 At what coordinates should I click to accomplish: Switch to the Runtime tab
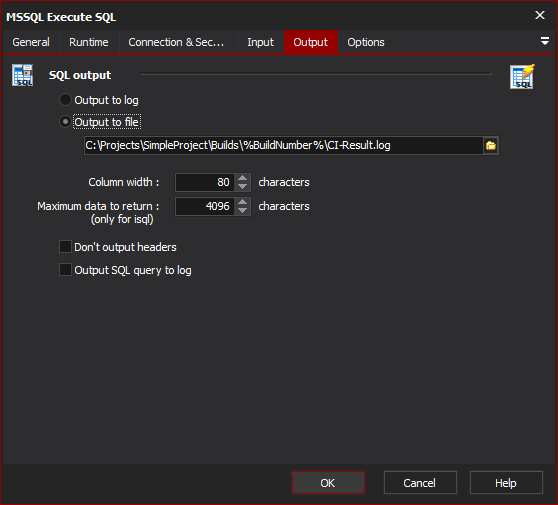coord(89,42)
